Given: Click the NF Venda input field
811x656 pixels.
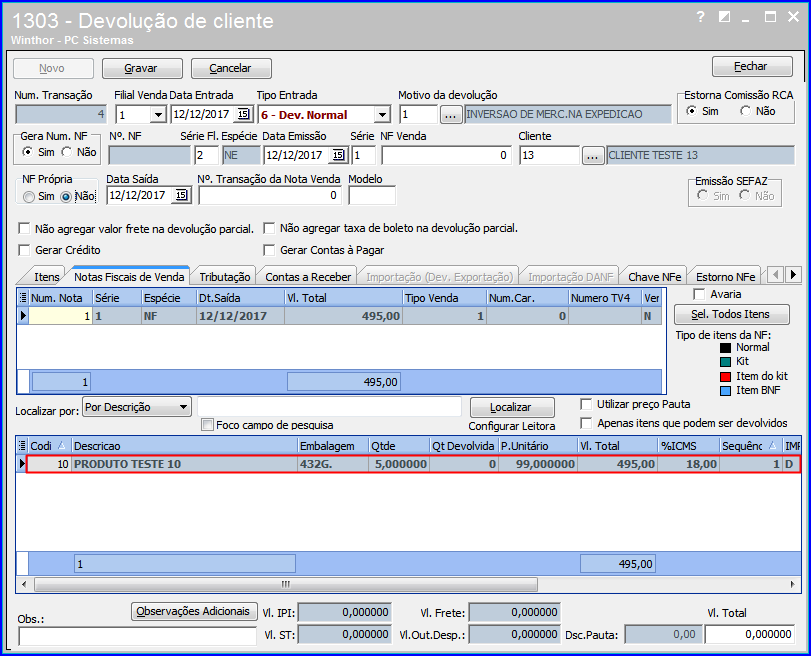Looking at the screenshot, I should click(x=446, y=155).
